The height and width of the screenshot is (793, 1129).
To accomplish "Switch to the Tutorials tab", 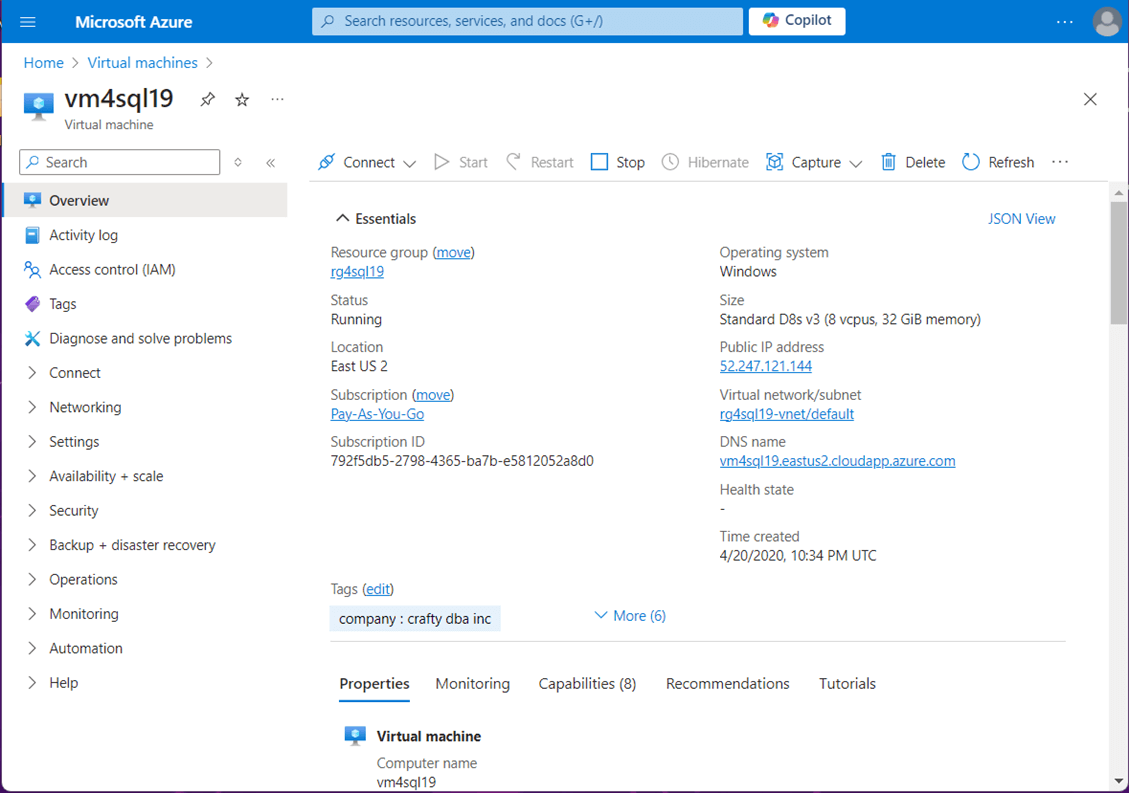I will pyautogui.click(x=847, y=684).
